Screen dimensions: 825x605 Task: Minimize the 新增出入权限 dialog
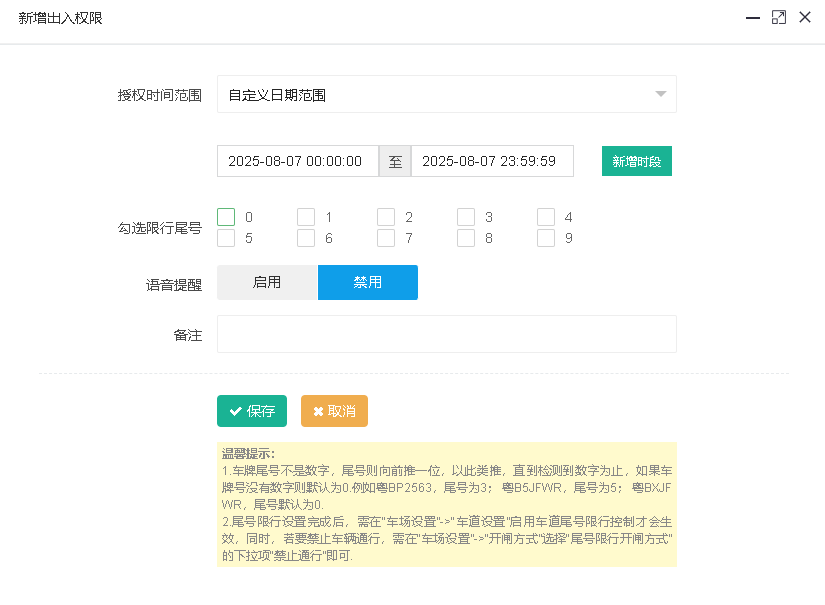753,18
